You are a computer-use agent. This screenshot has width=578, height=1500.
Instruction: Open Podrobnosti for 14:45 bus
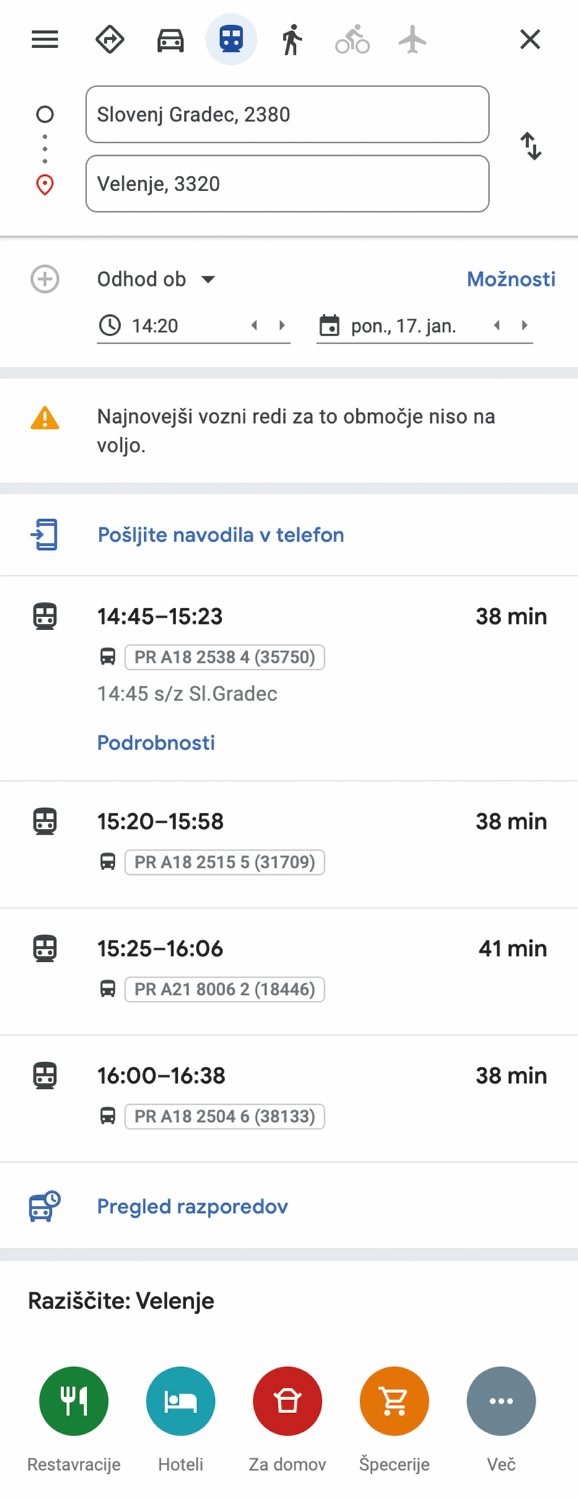tap(156, 742)
